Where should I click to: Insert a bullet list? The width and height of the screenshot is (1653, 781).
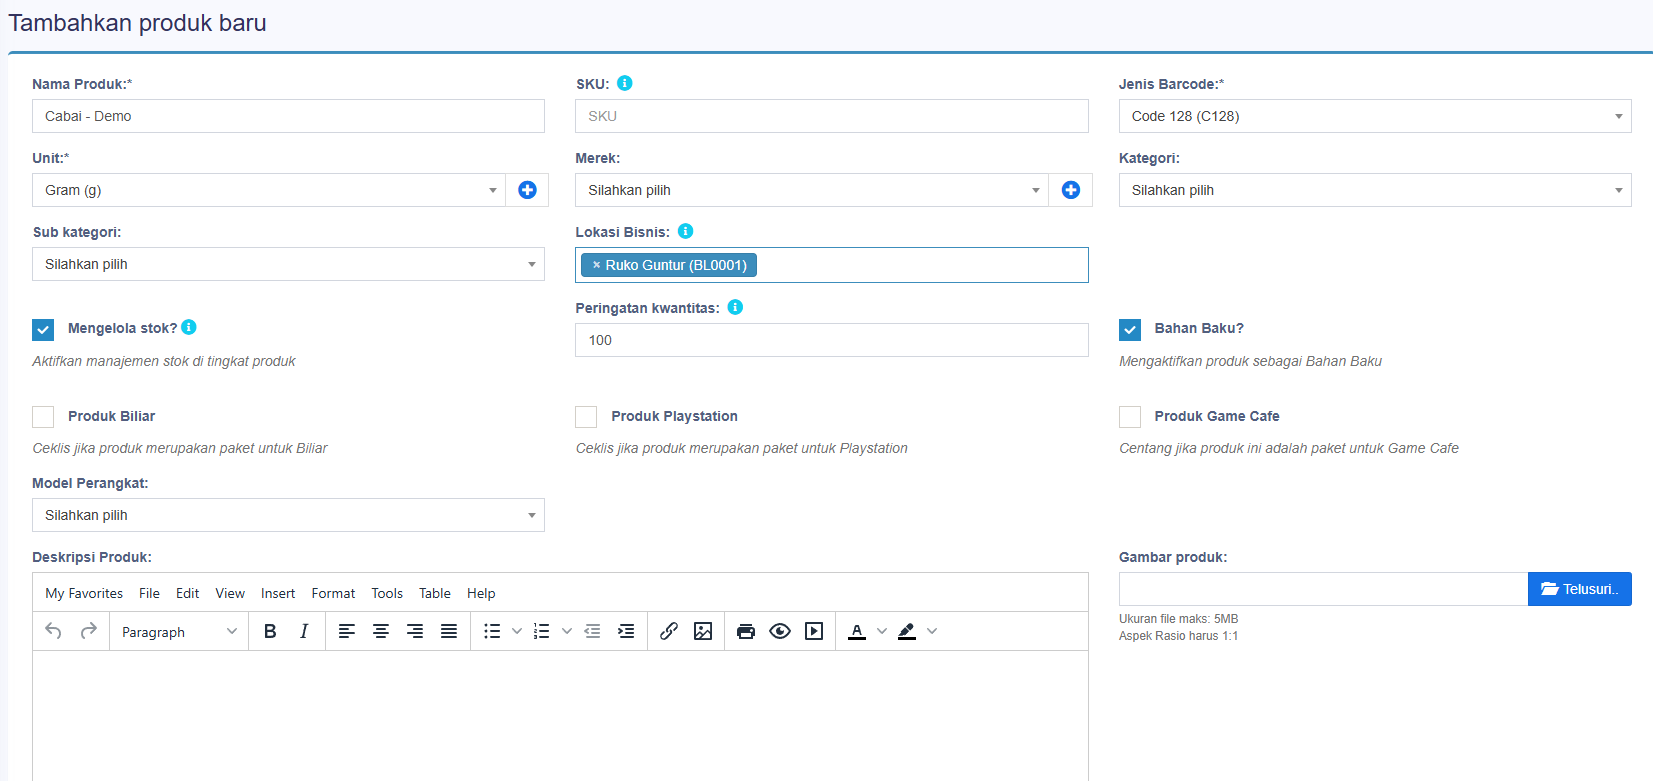pyautogui.click(x=492, y=631)
